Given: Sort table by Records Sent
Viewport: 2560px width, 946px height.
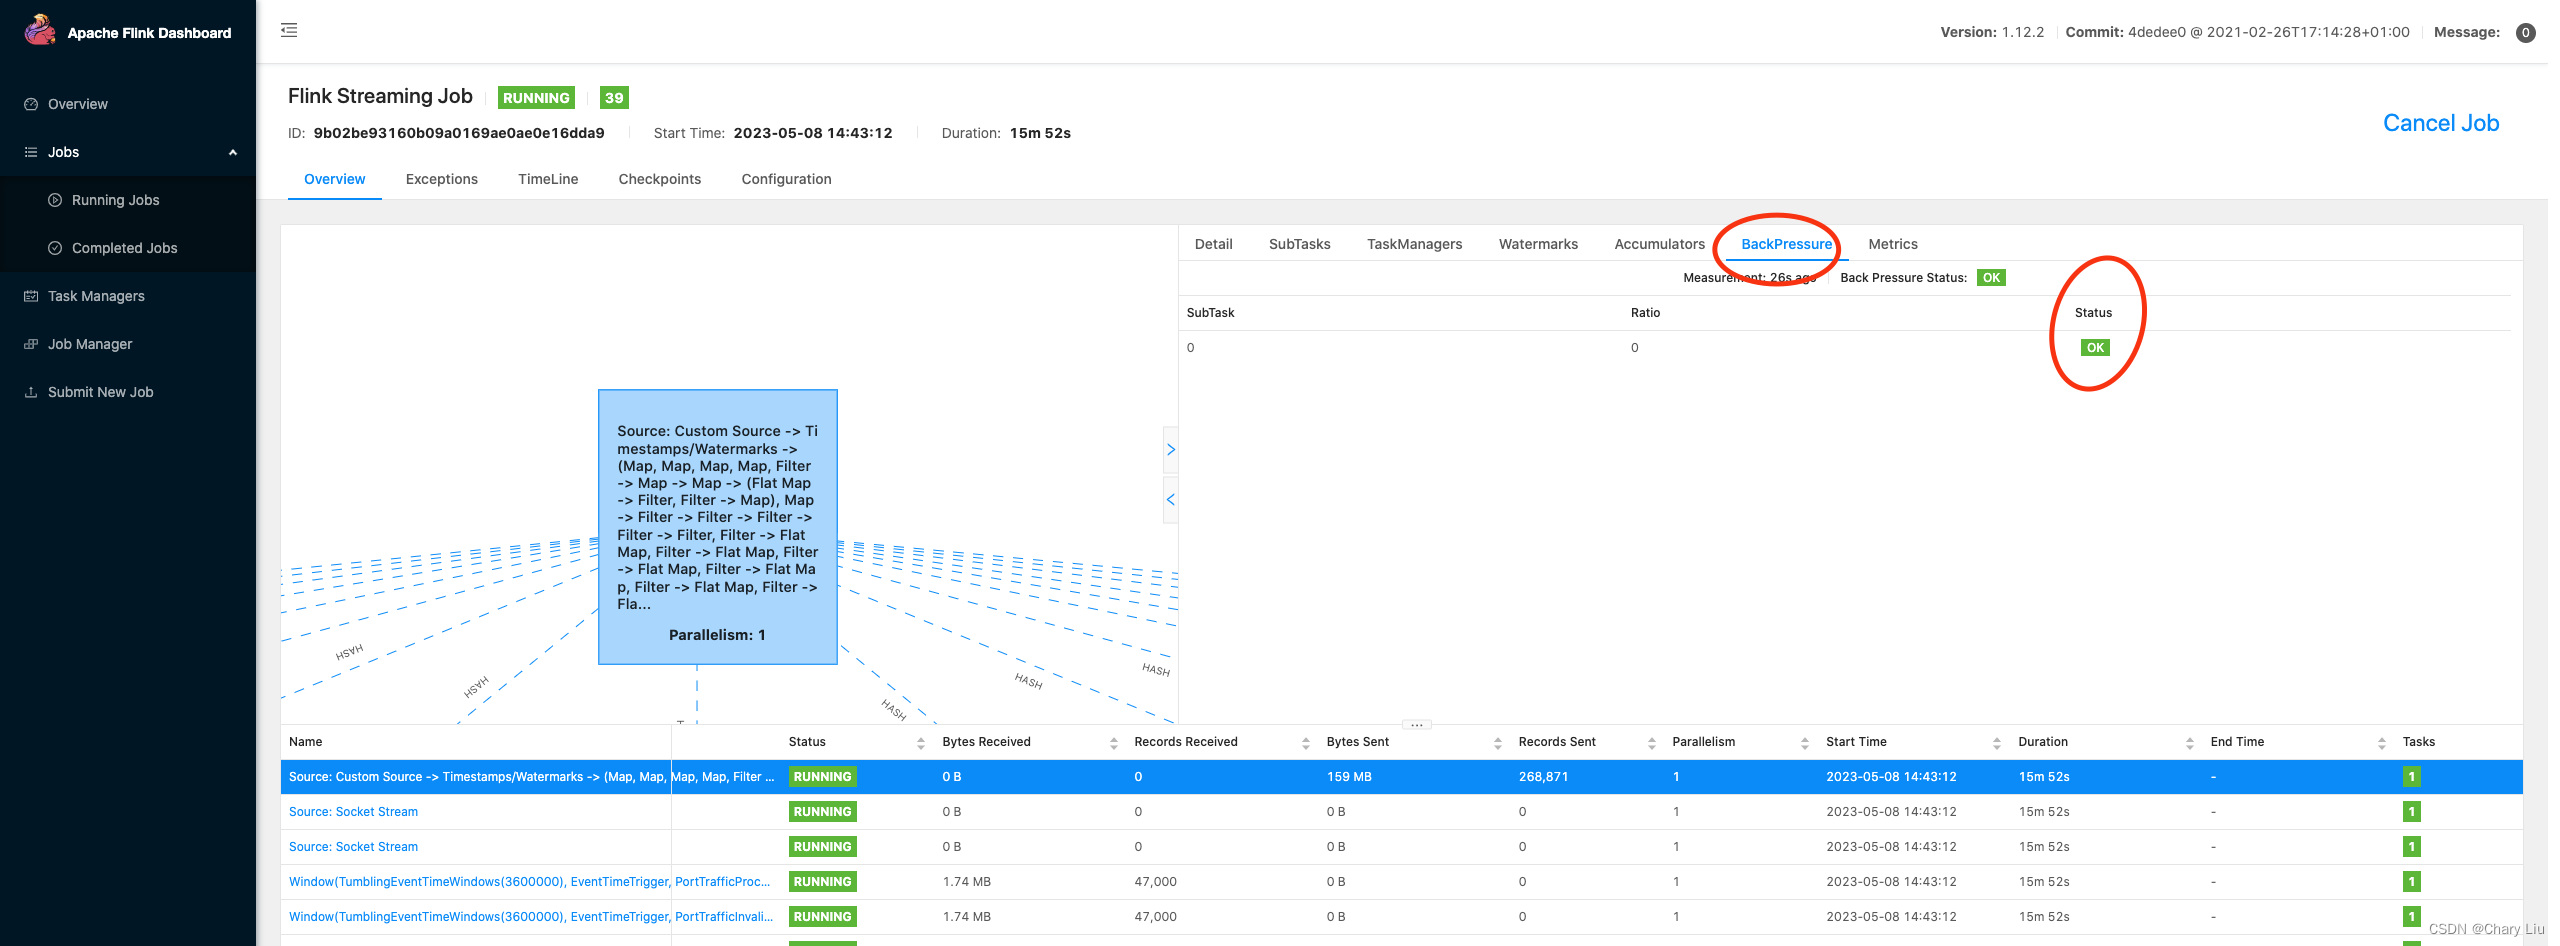Looking at the screenshot, I should 1651,743.
